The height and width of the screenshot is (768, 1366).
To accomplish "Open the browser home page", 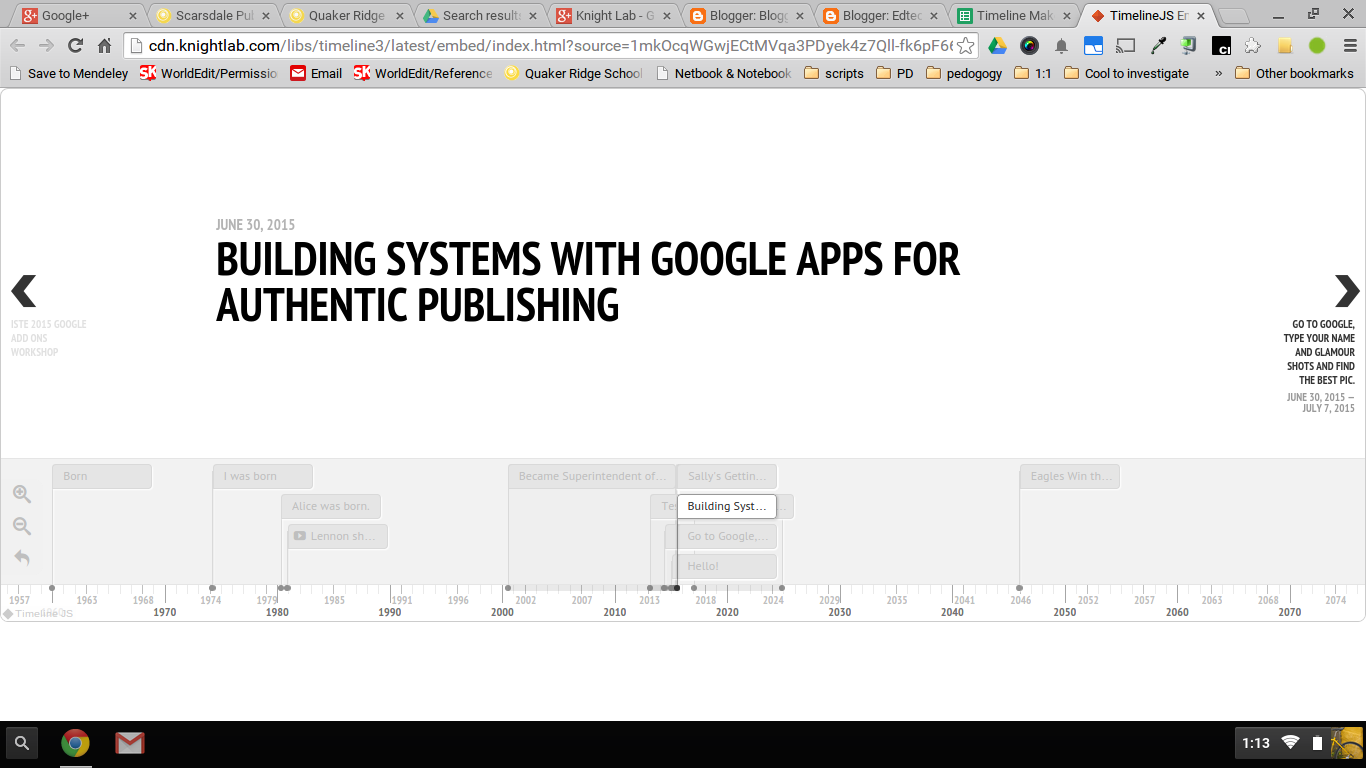I will [x=104, y=46].
